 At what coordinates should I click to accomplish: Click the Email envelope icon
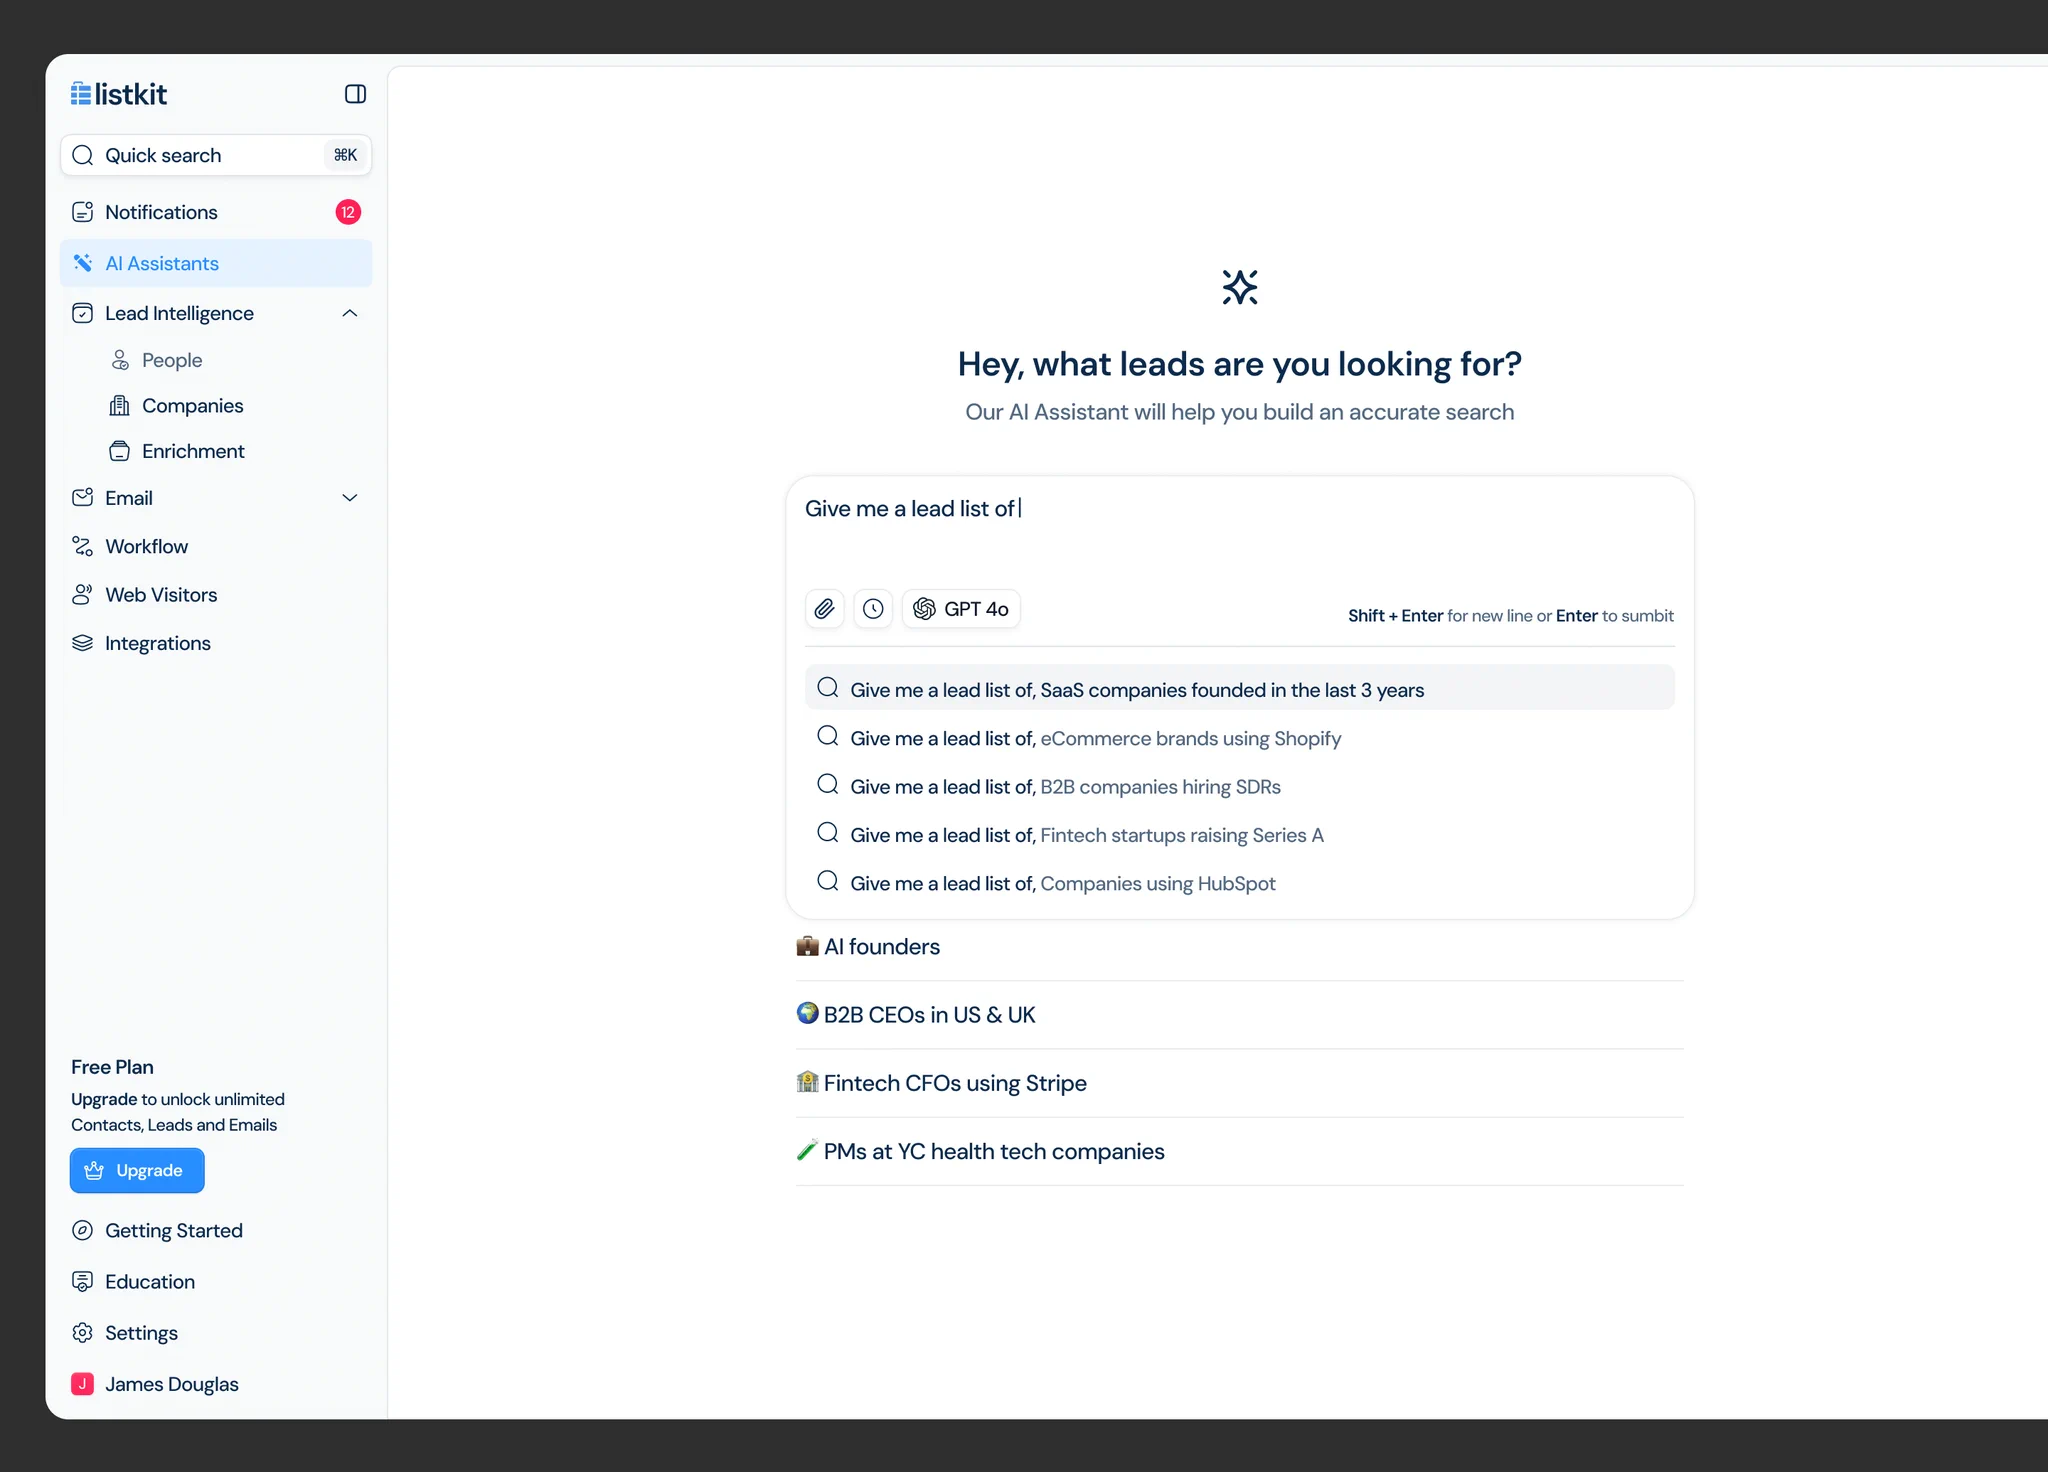[x=83, y=498]
